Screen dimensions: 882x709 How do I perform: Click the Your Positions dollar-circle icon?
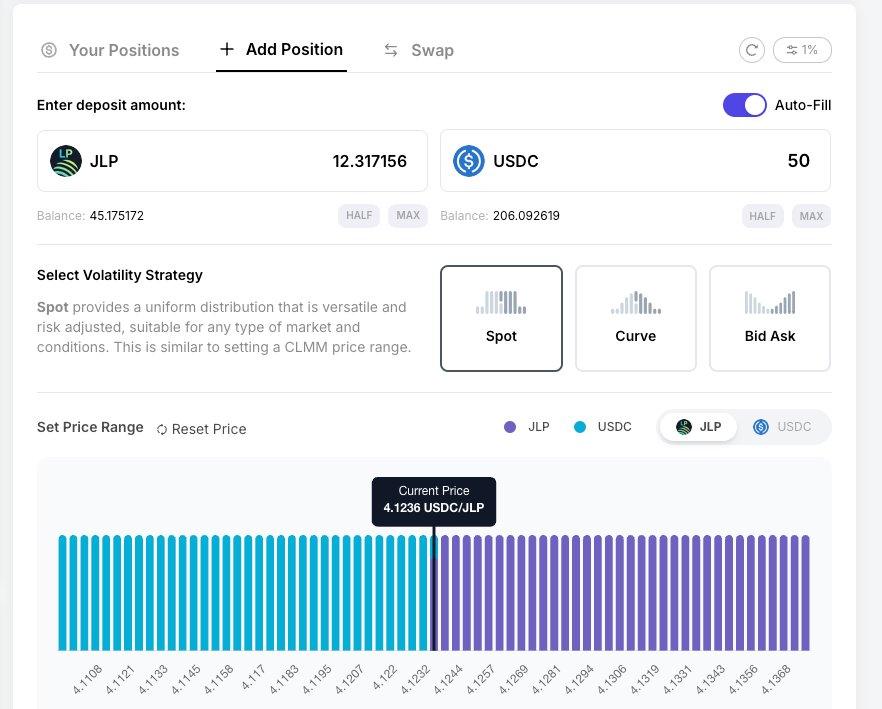tap(49, 50)
